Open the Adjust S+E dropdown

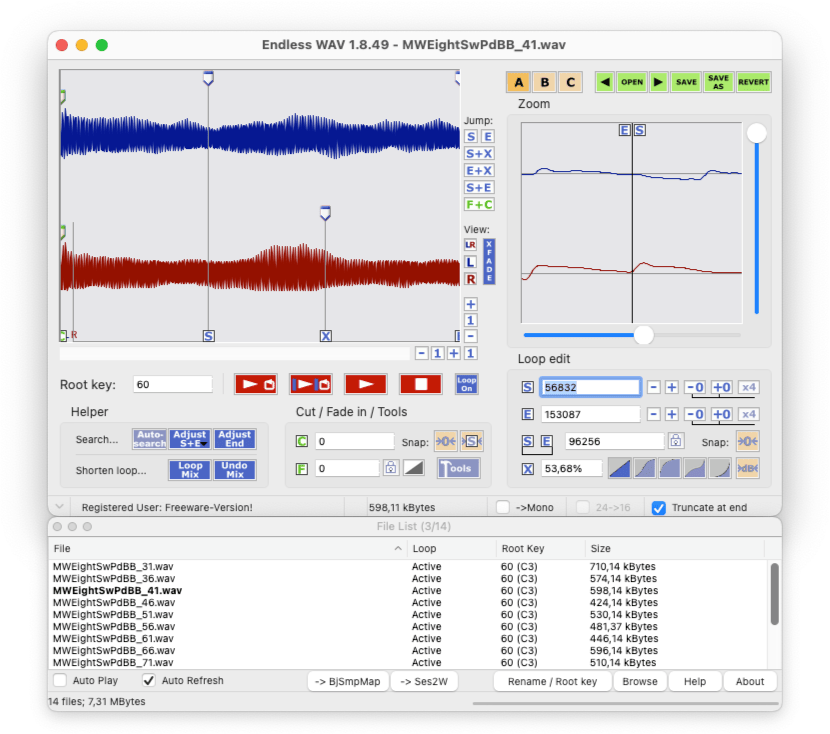pyautogui.click(x=190, y=439)
